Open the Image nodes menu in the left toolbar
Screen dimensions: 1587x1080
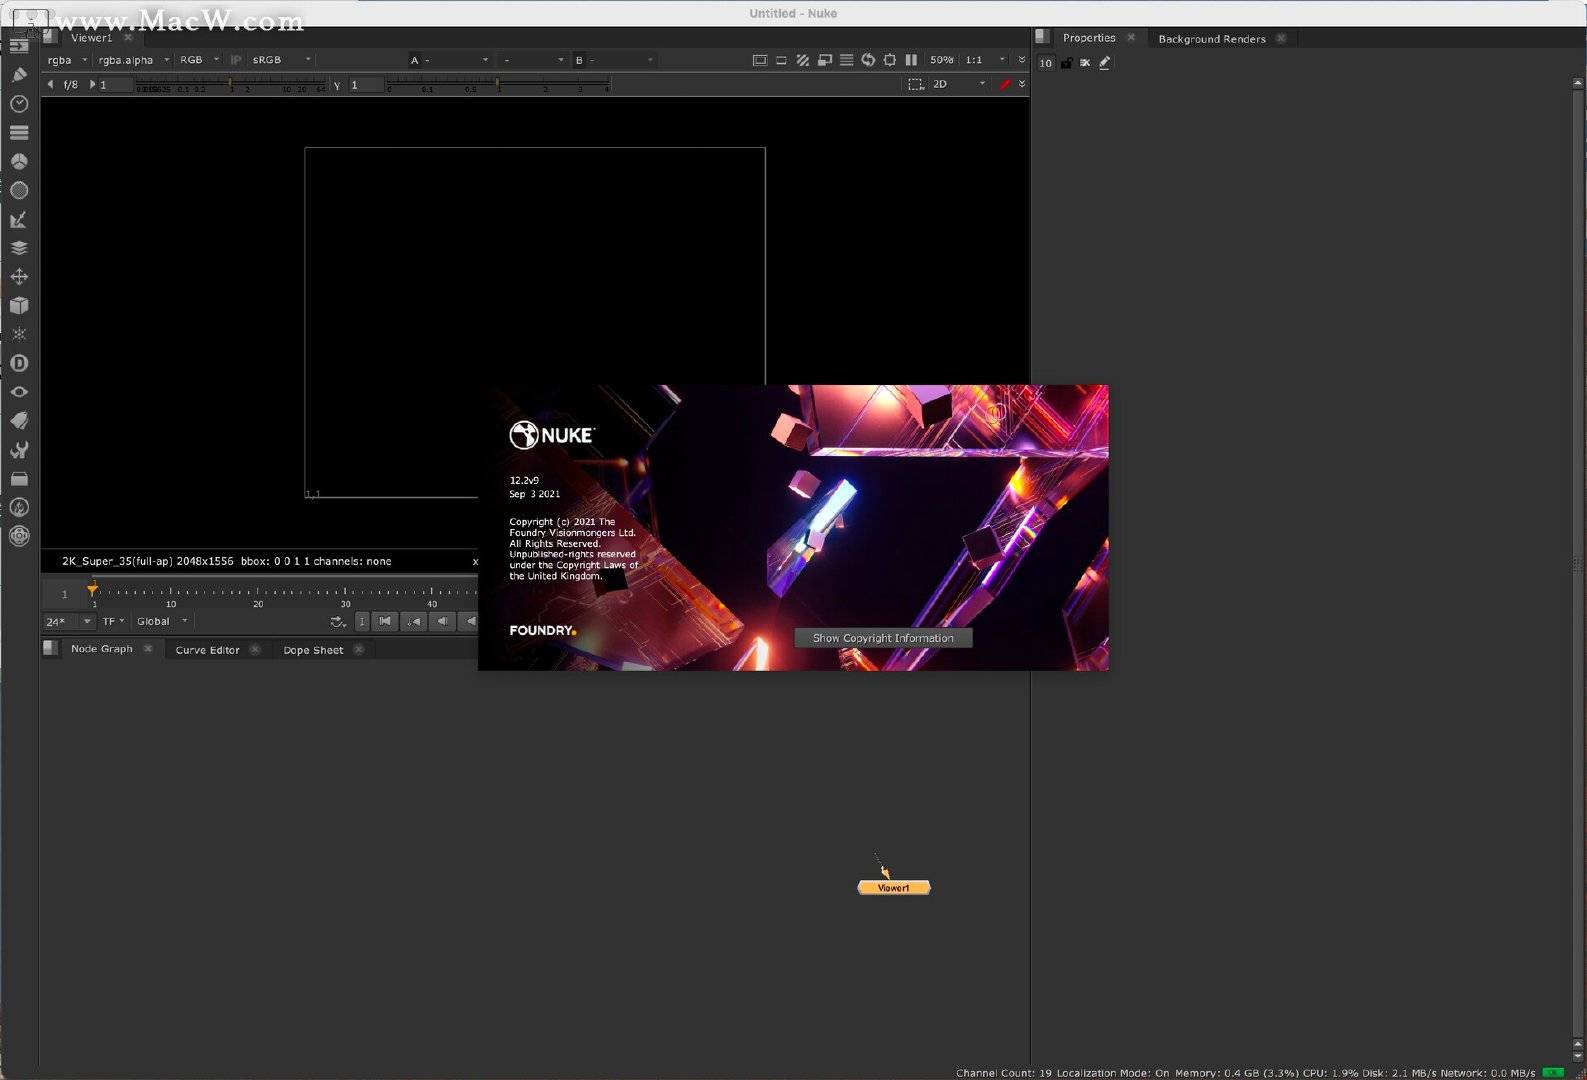point(19,46)
